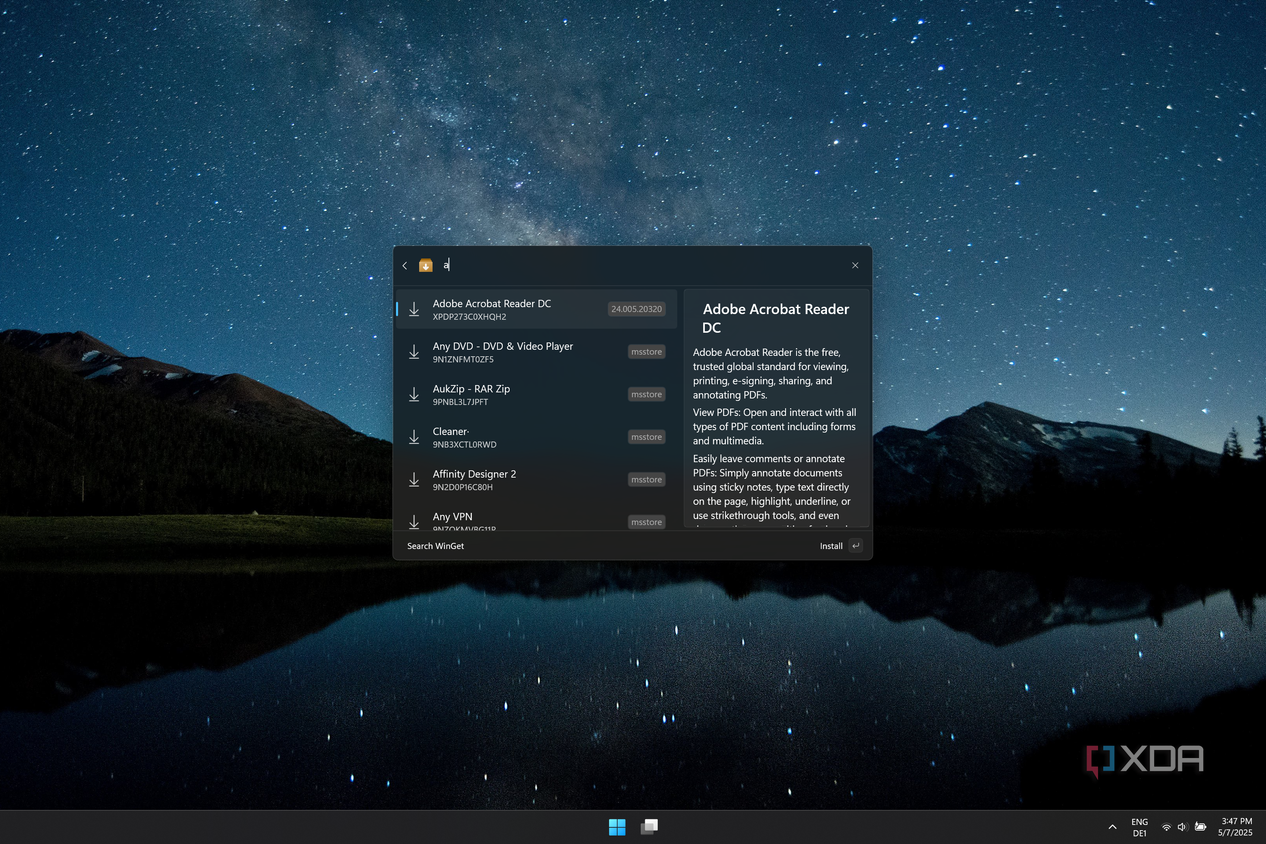Click the download icon beside AukZip
The image size is (1266, 844).
[414, 395]
